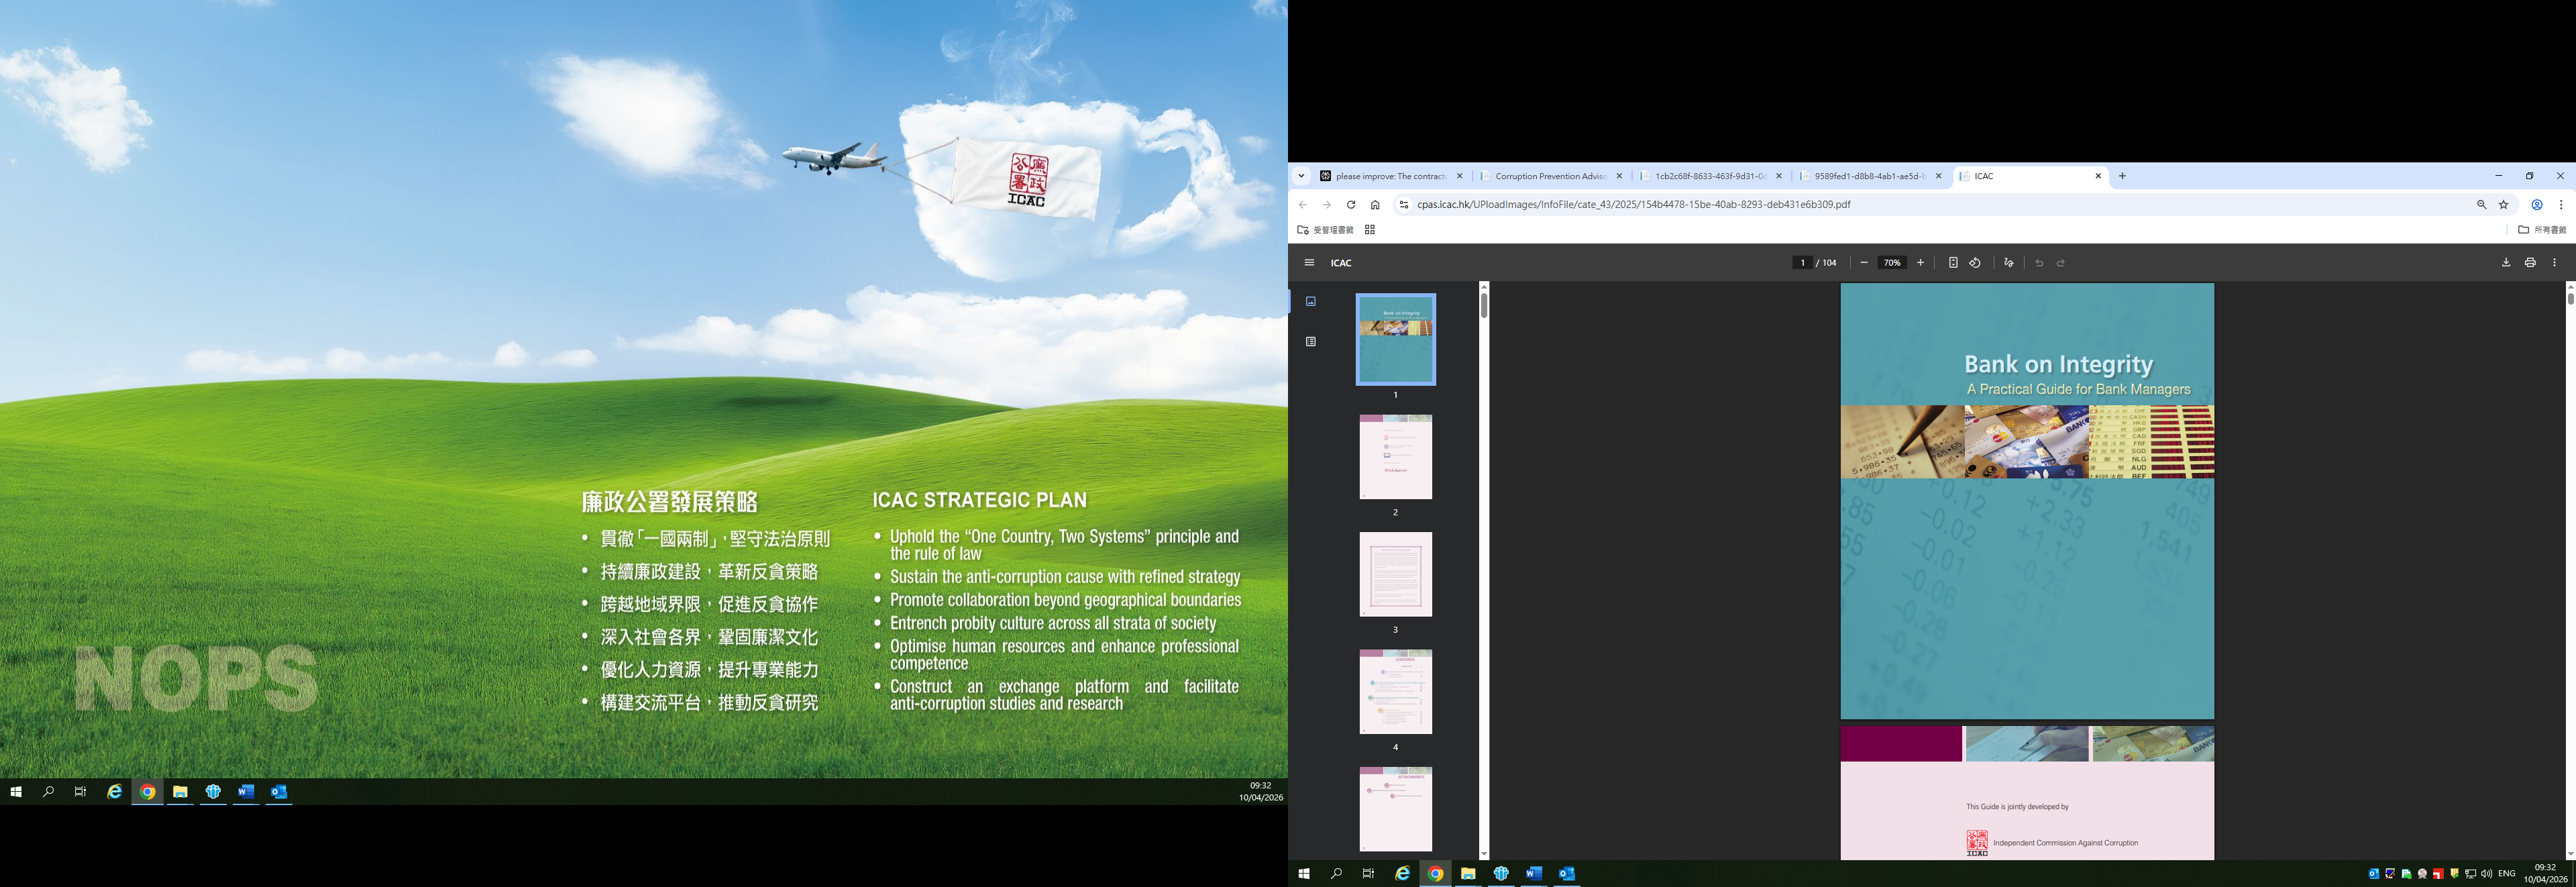Zoom out of the PDF with the minus icon
The image size is (2576, 887).
[x=1864, y=263]
